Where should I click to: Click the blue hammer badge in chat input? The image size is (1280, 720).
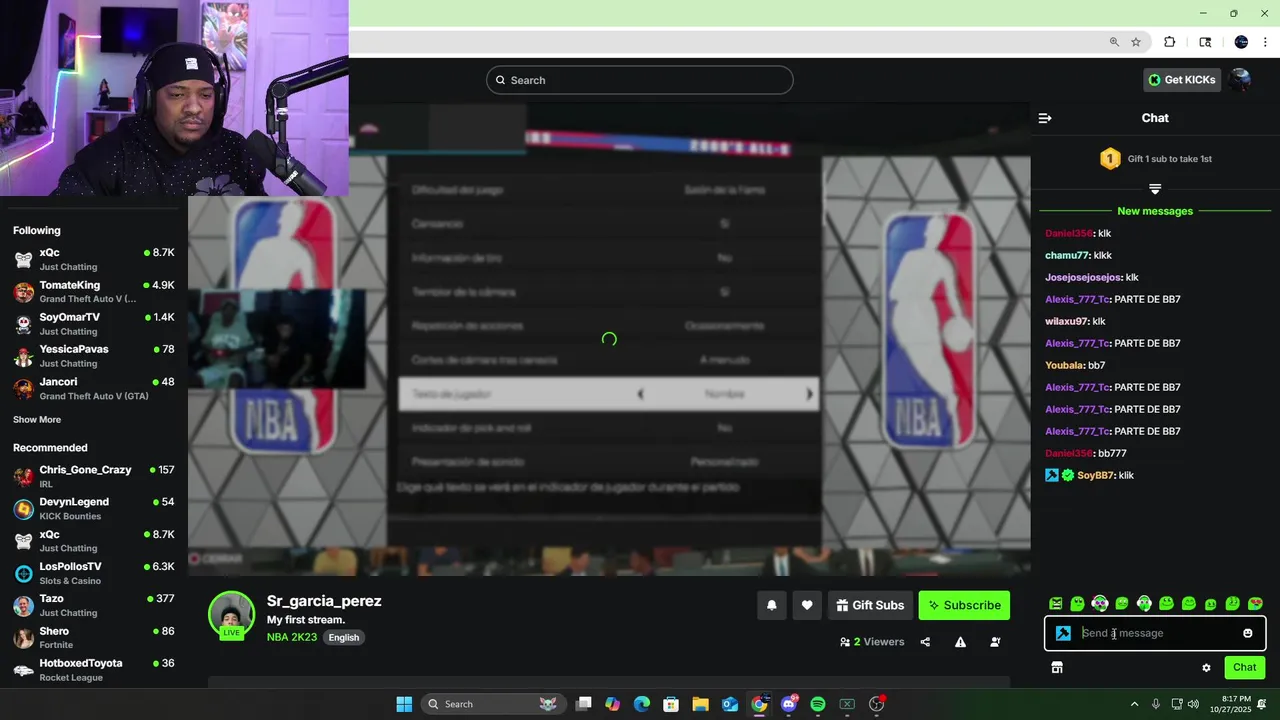1063,633
